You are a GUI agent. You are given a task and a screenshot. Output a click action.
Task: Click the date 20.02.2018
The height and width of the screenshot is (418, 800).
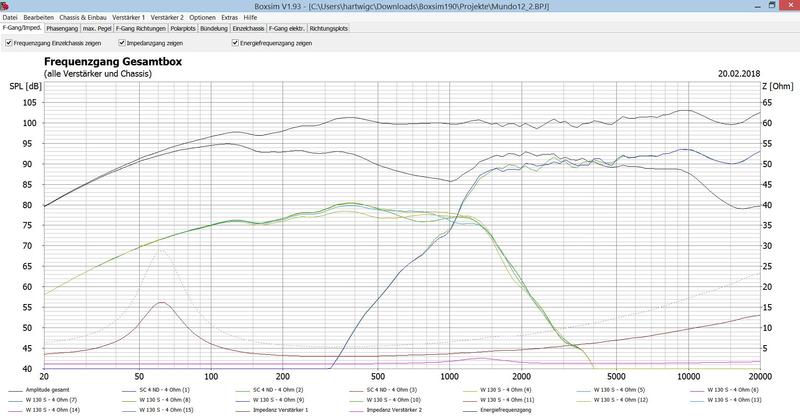pos(739,73)
